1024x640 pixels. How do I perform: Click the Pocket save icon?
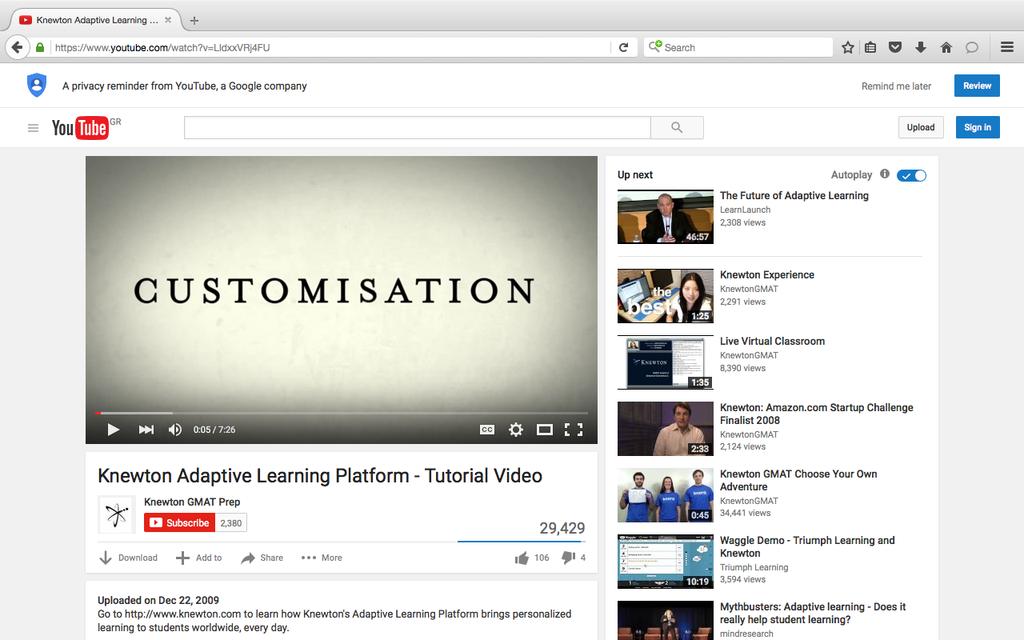[895, 47]
